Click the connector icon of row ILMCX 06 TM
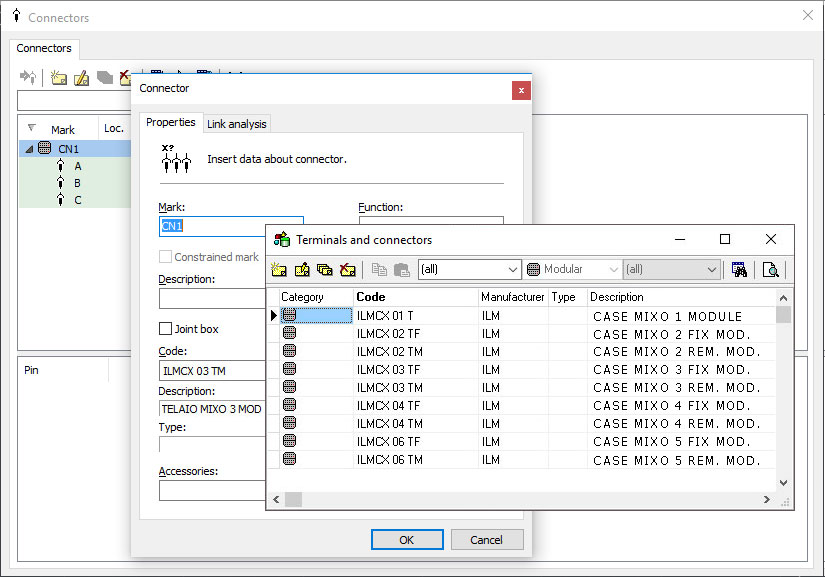Viewport: 825px width, 577px height. pyautogui.click(x=289, y=458)
